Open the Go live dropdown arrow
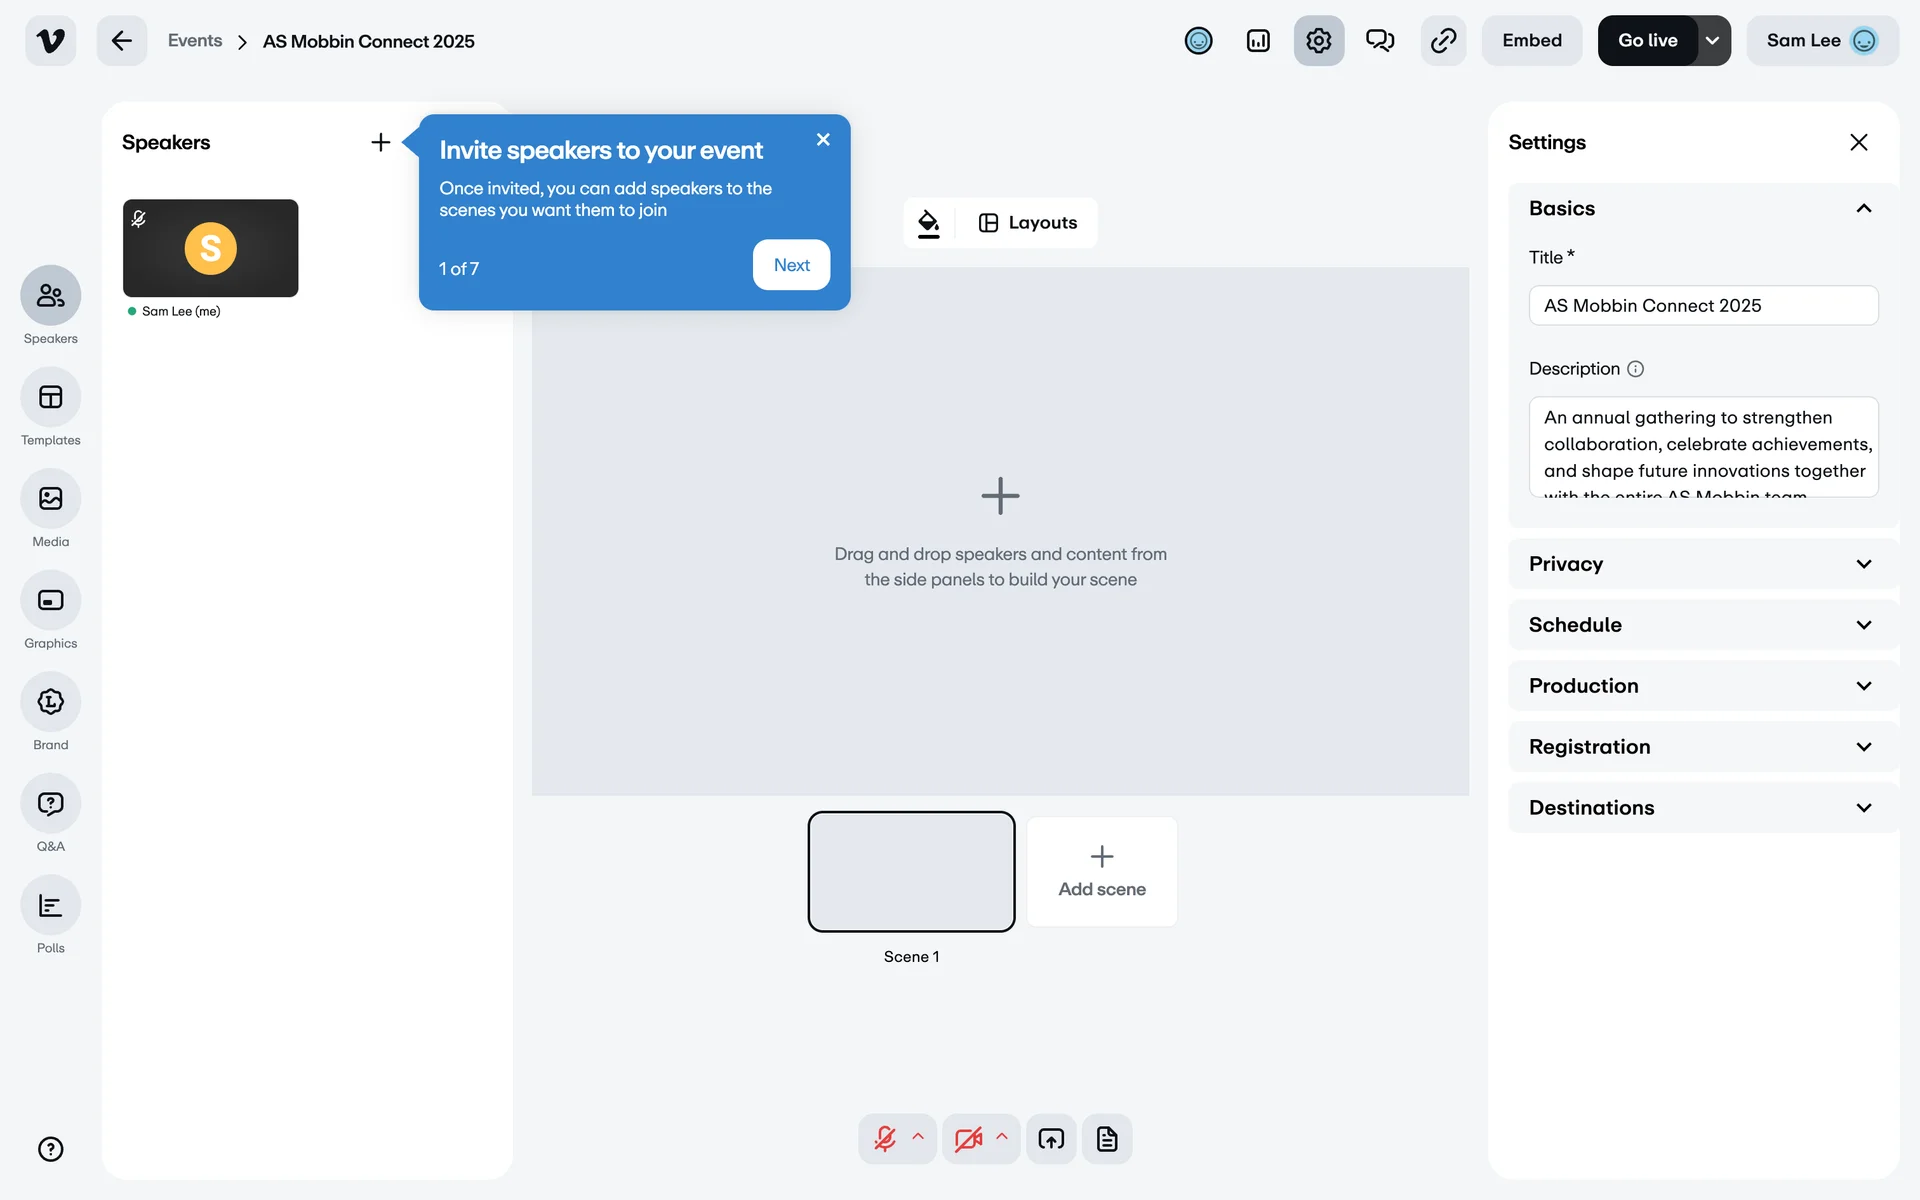Image resolution: width=1920 pixels, height=1200 pixels. (1713, 41)
